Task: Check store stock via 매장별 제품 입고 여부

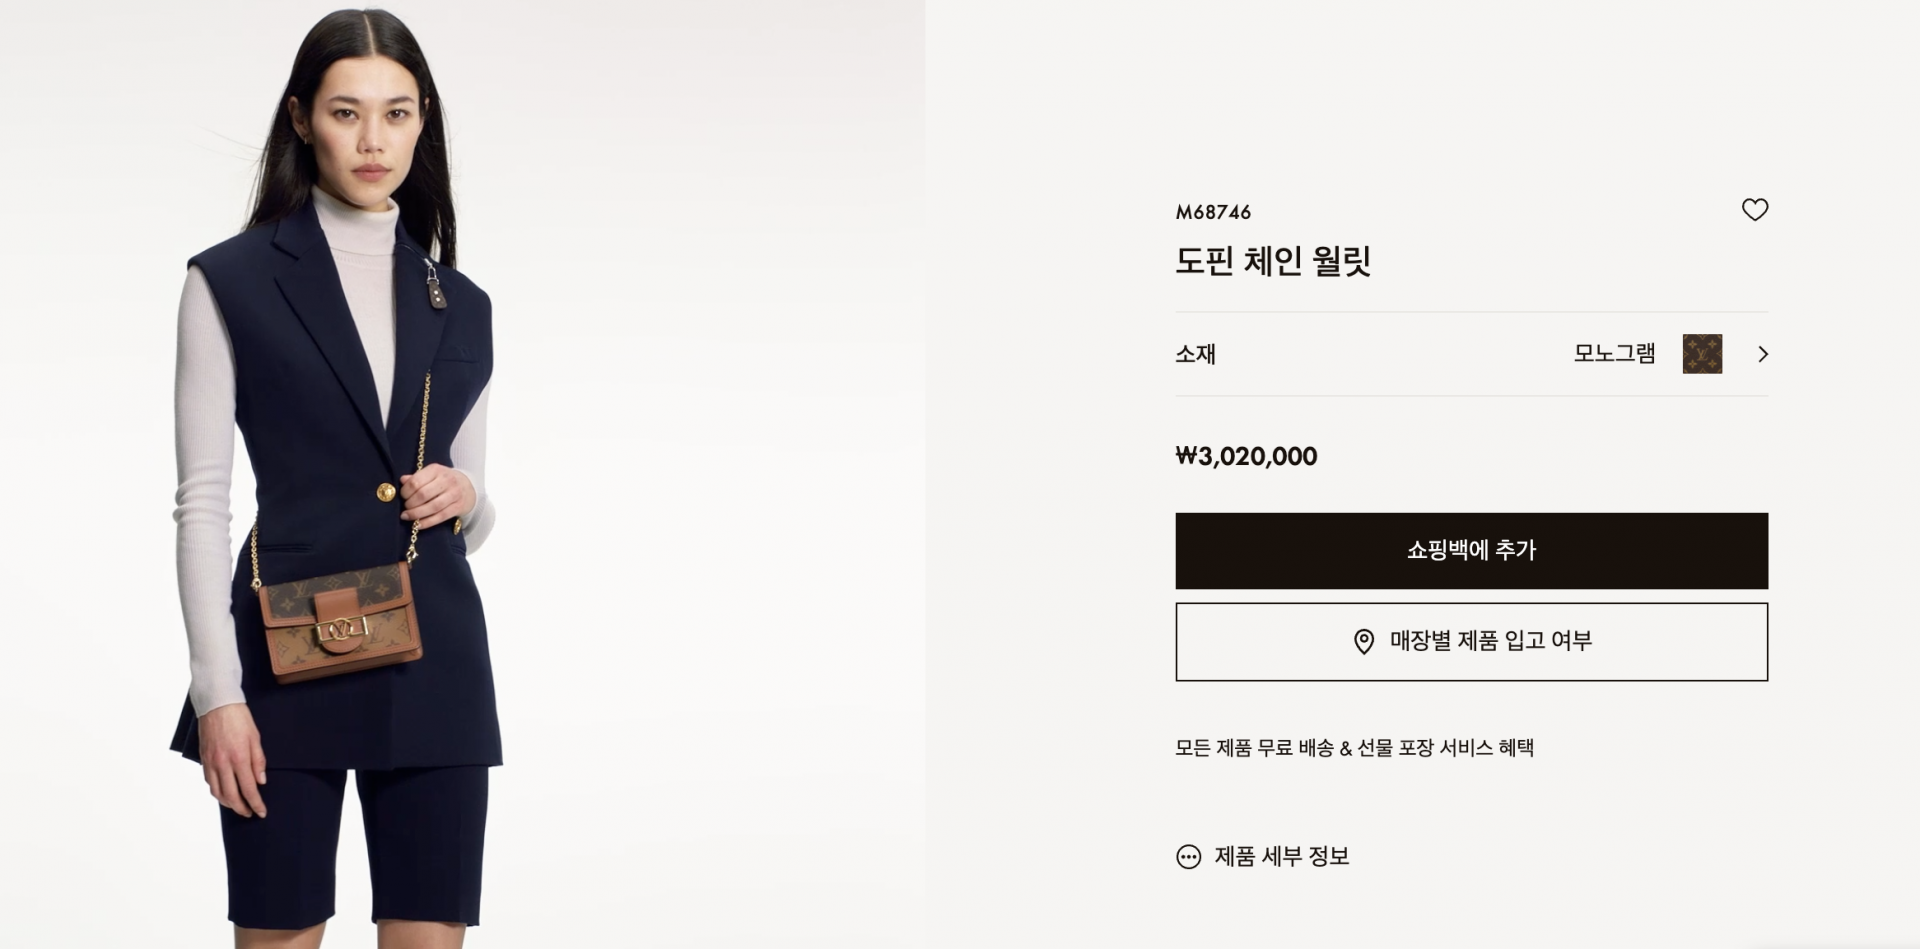Action: 1471,642
